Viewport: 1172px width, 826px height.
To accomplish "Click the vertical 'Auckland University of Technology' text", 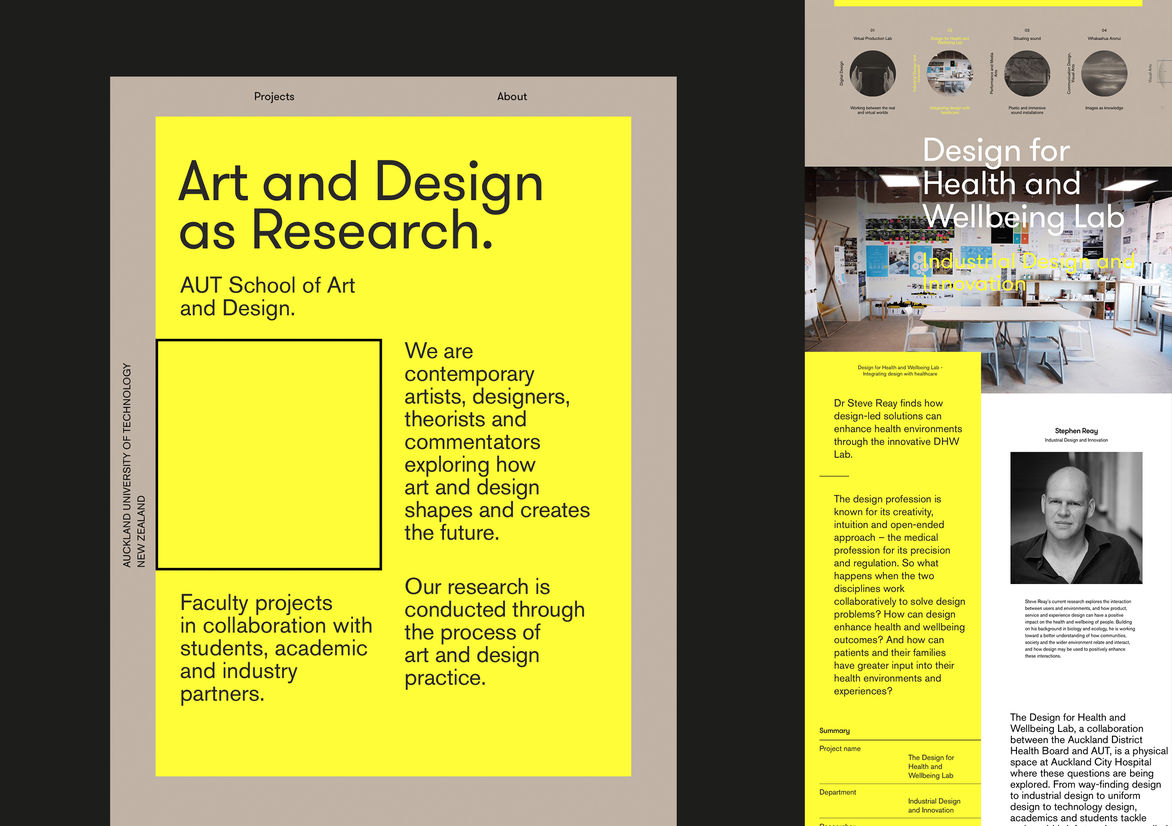I will coord(127,465).
